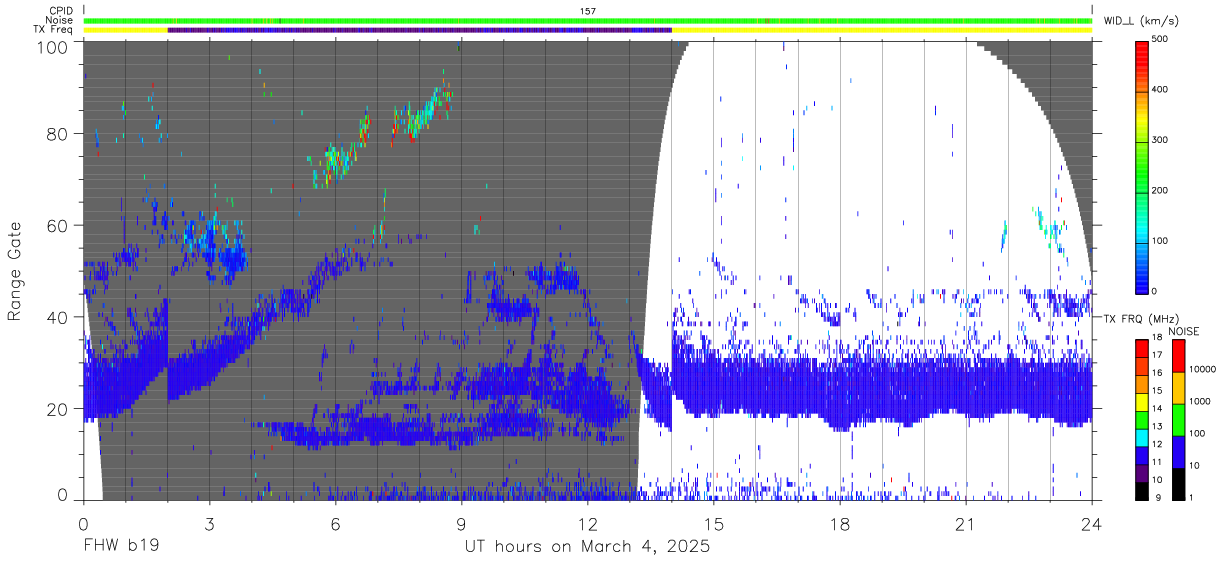Click the 'TX FRQ (MHz)' legend title
The image size is (1228, 567).
1140,319
